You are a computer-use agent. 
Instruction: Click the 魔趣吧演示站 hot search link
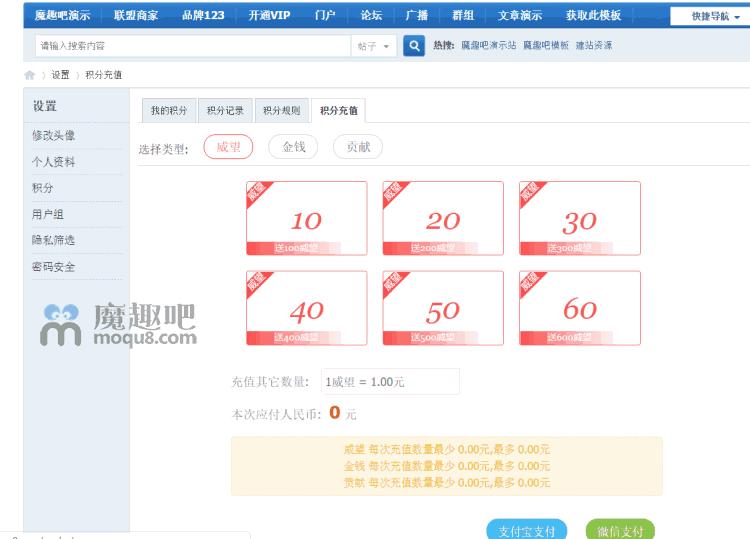[x=488, y=45]
